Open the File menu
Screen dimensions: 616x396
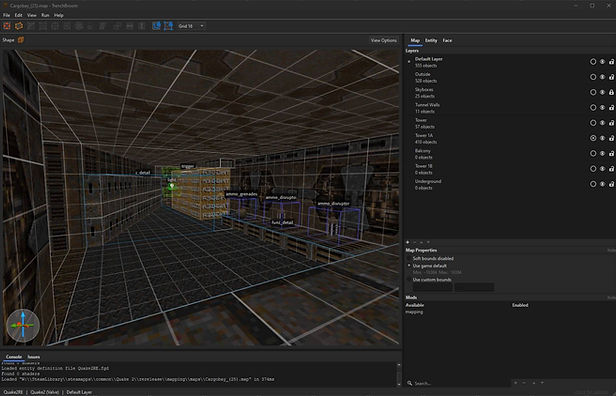coord(6,15)
